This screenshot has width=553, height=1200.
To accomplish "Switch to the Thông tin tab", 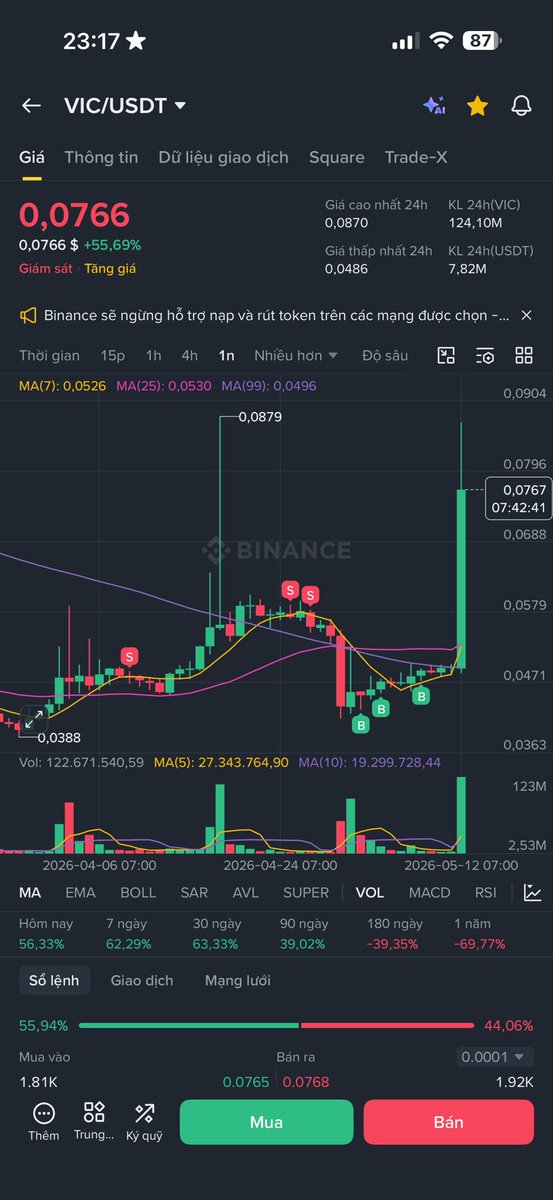I will (x=102, y=157).
